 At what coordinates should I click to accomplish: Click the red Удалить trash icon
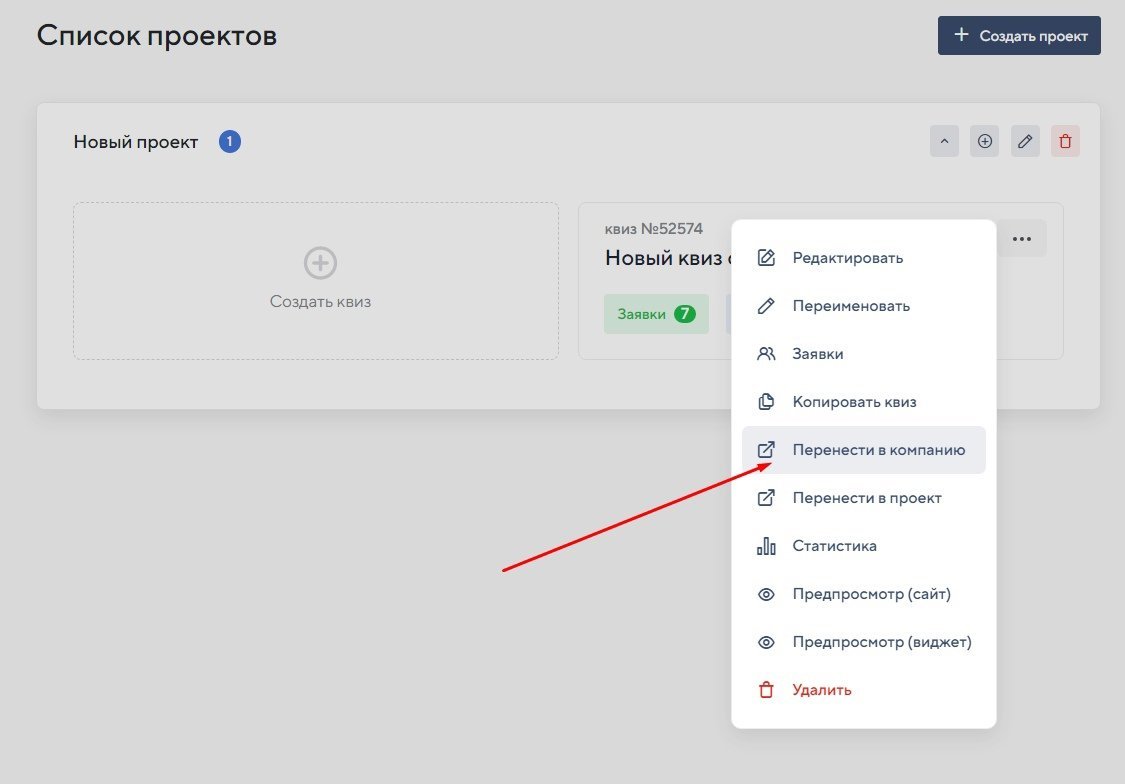[x=767, y=690]
